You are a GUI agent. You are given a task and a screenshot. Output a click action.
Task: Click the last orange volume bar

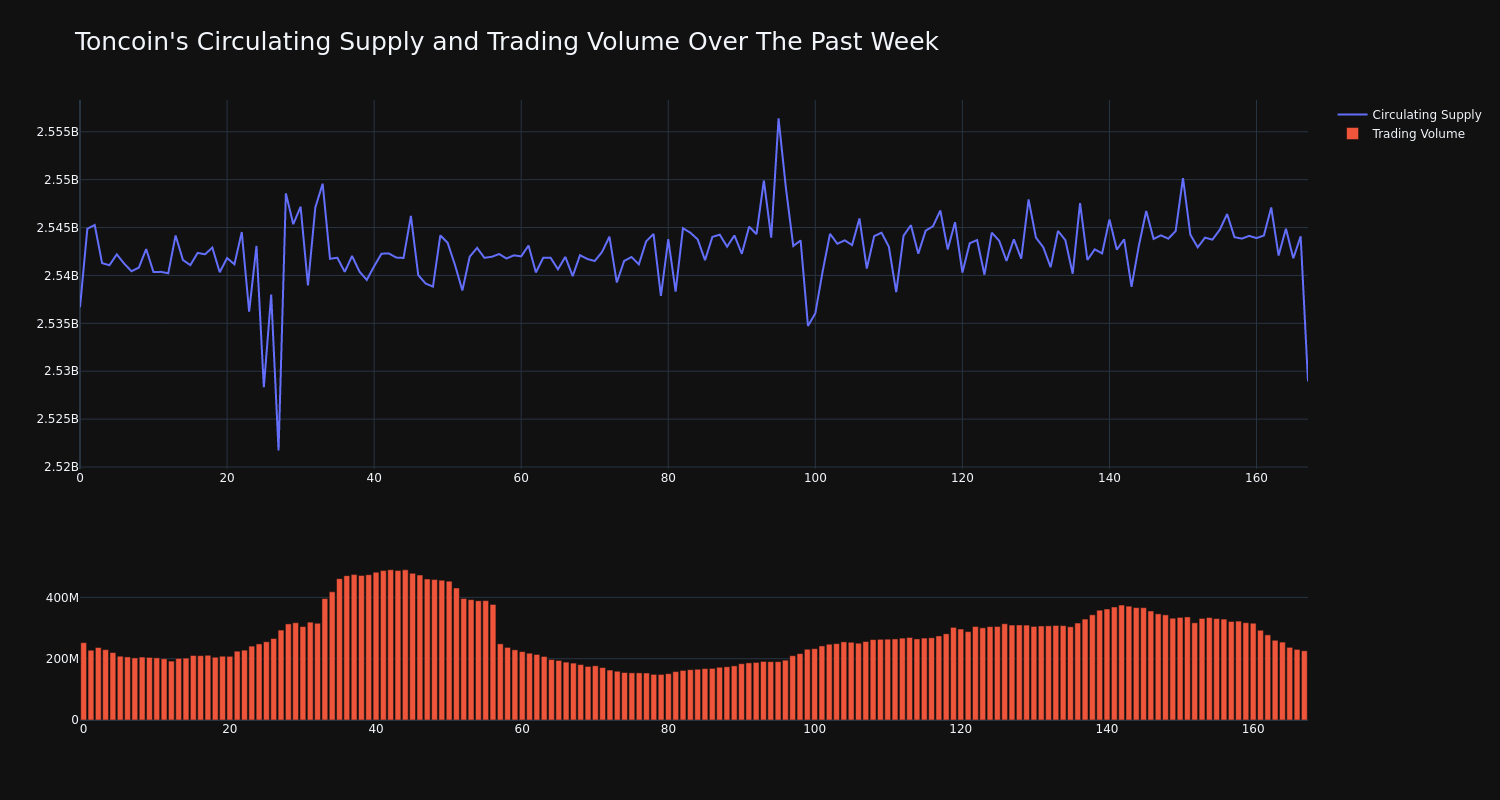(1304, 685)
